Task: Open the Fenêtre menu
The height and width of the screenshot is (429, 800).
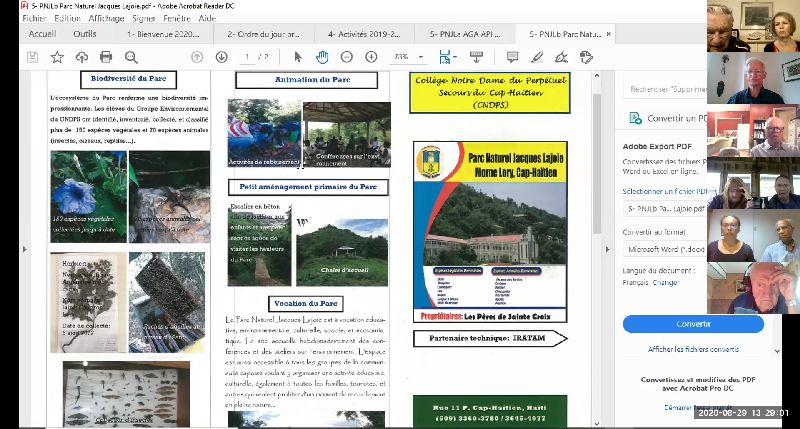Action: coord(177,18)
